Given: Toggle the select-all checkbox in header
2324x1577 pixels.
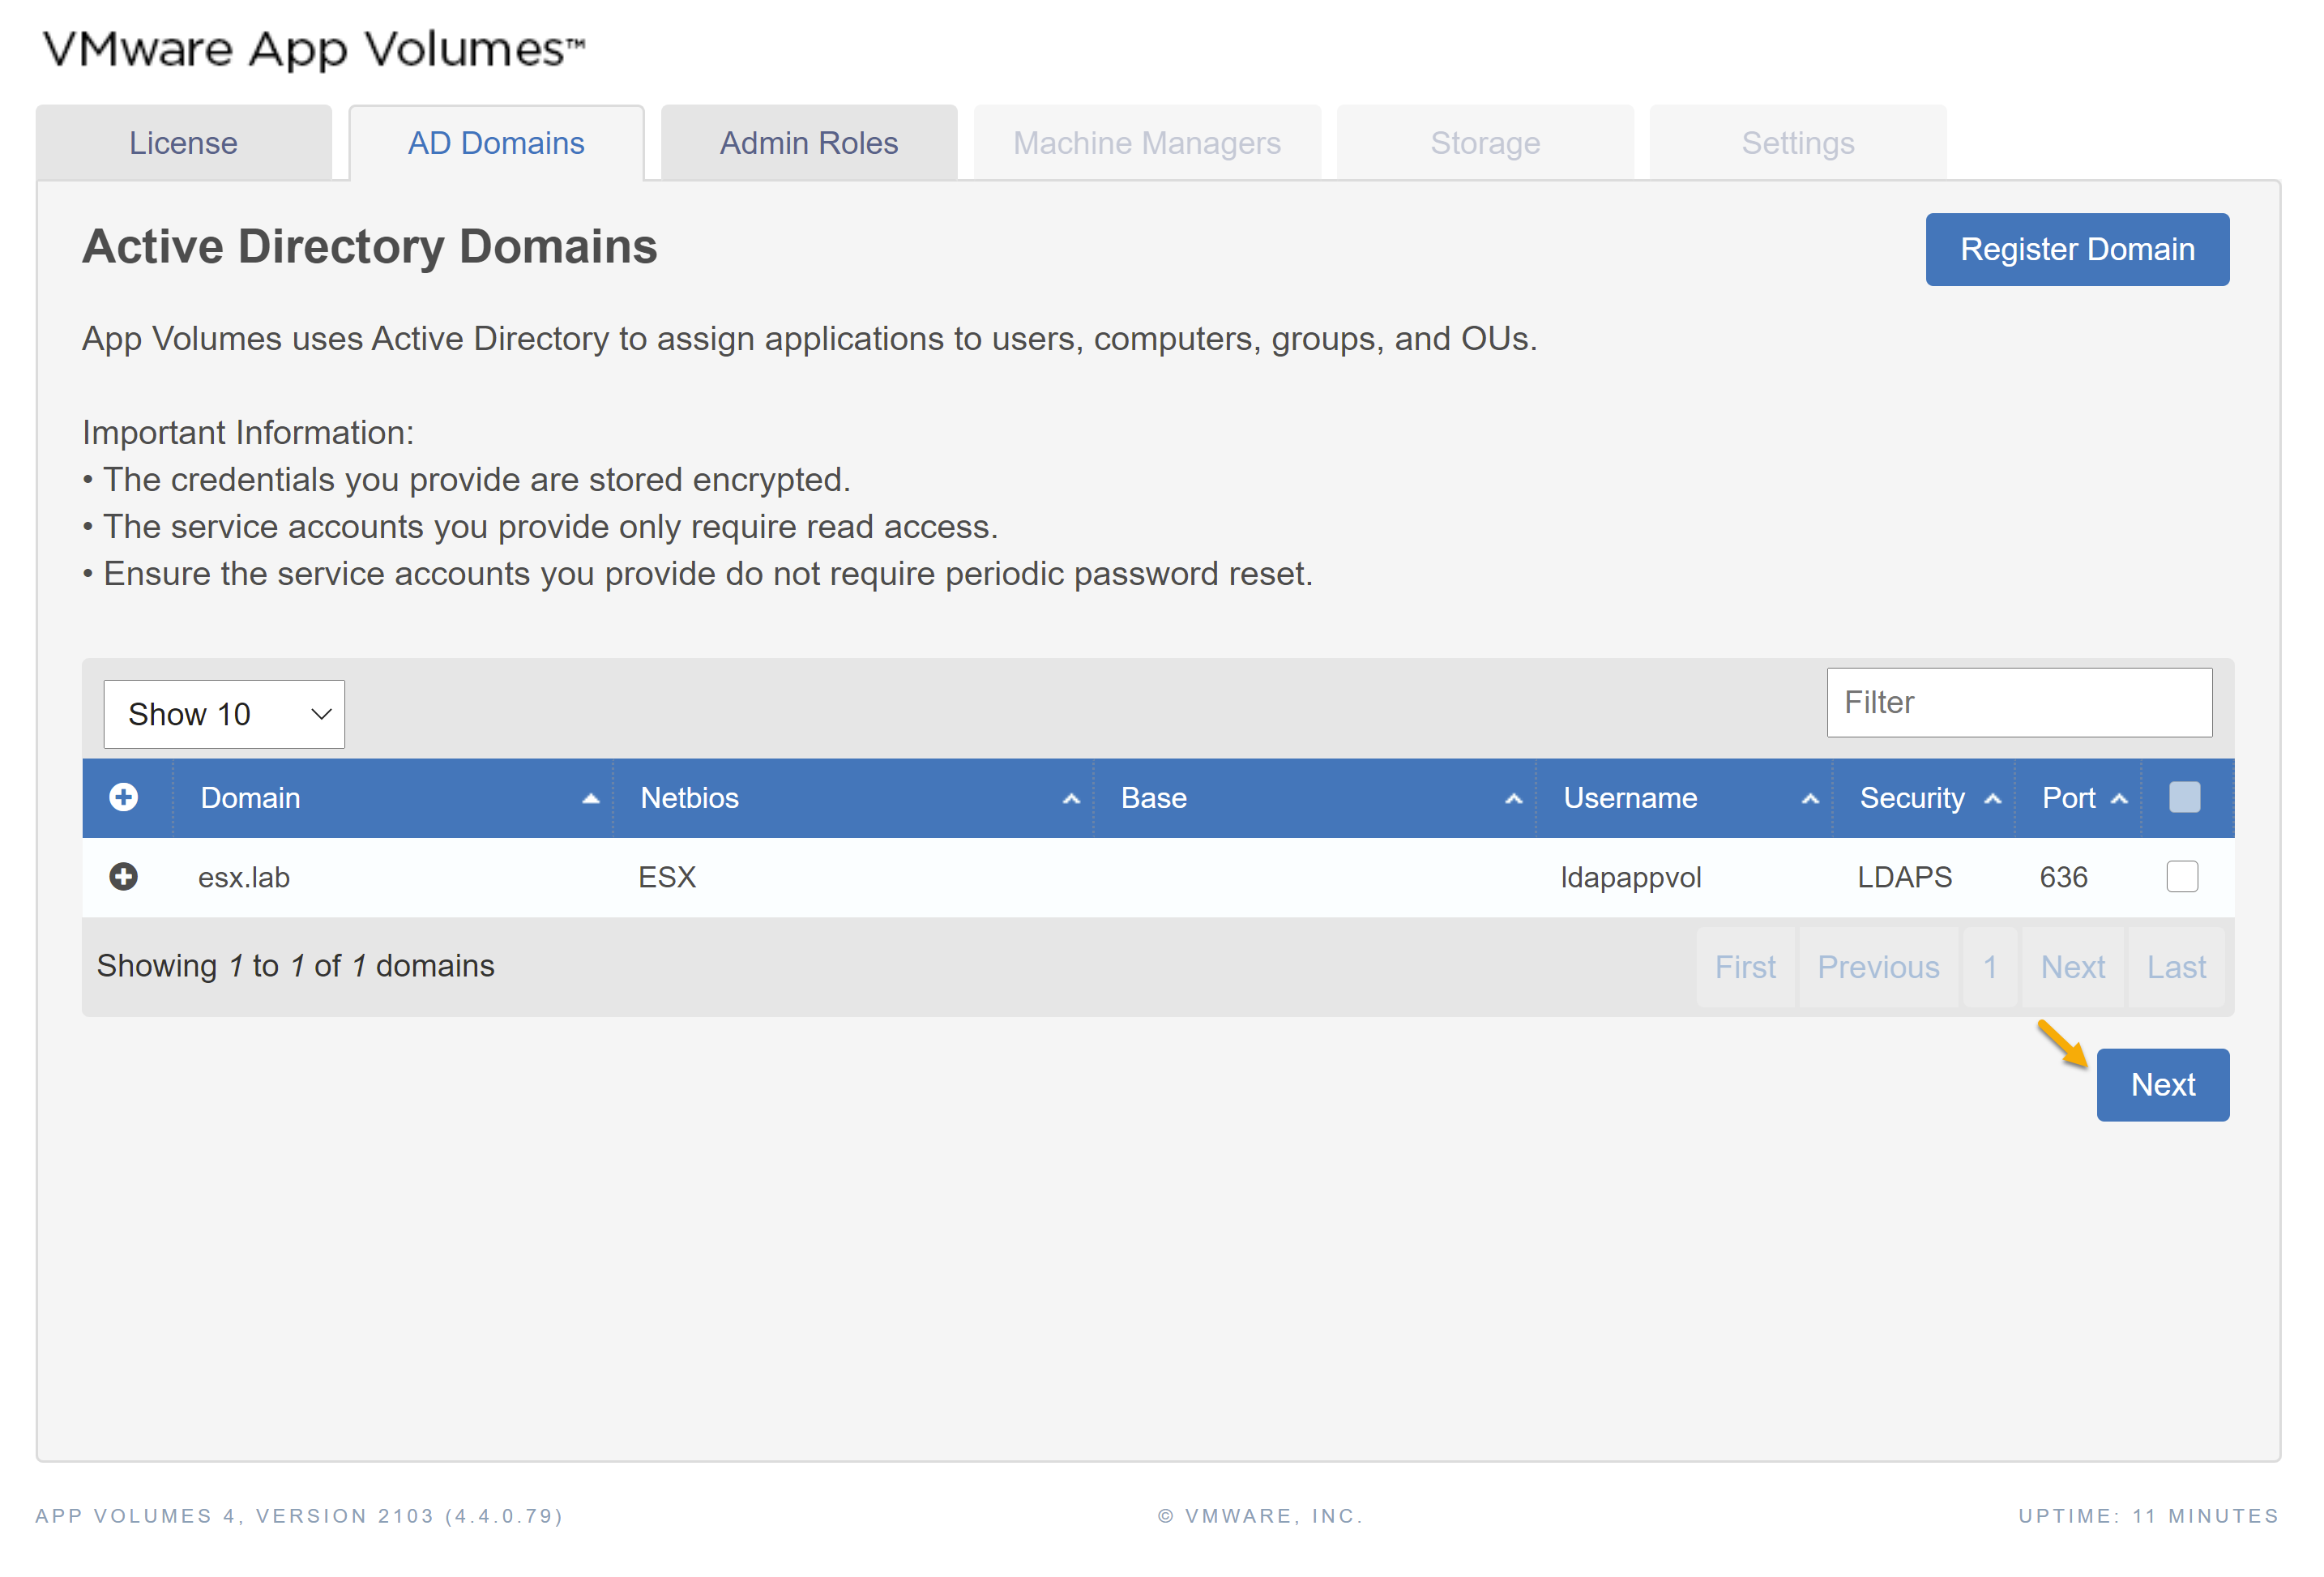Looking at the screenshot, I should (2185, 798).
